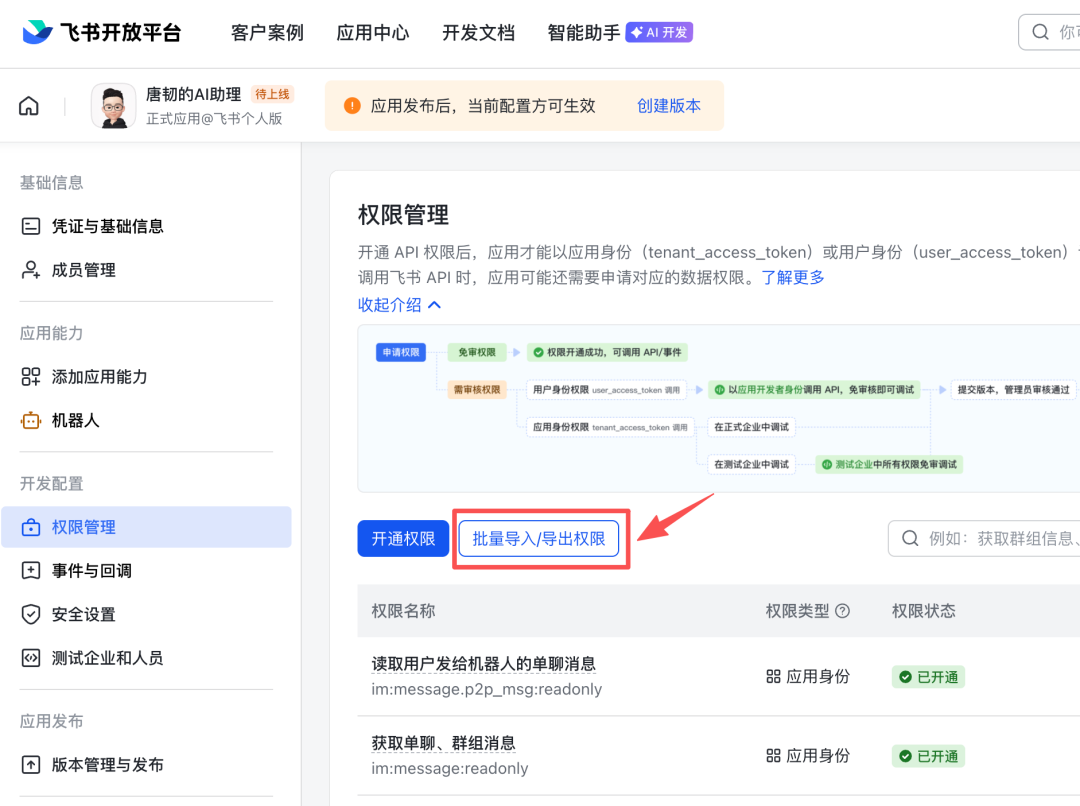Switch to 客户案例 in the top menu
The image size is (1080, 806).
[x=266, y=32]
